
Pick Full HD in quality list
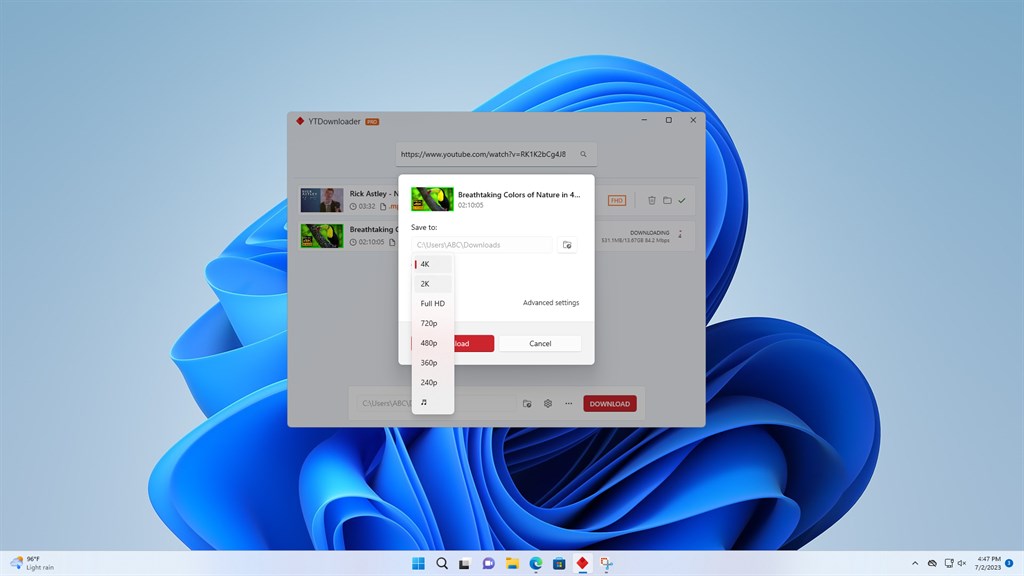tap(432, 304)
